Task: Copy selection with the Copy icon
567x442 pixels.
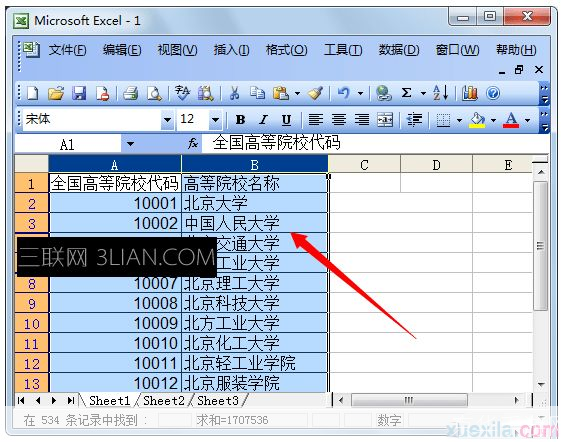Action: point(257,93)
